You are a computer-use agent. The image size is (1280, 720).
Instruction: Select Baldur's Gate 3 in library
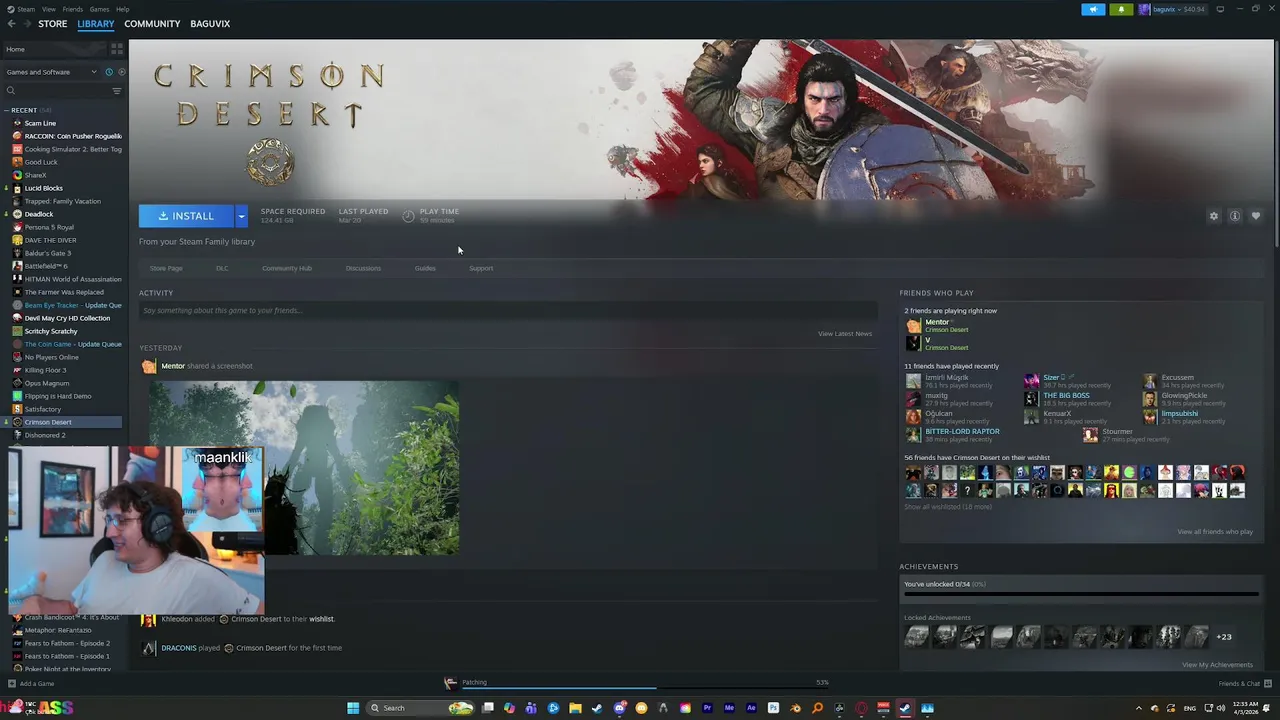(x=47, y=253)
